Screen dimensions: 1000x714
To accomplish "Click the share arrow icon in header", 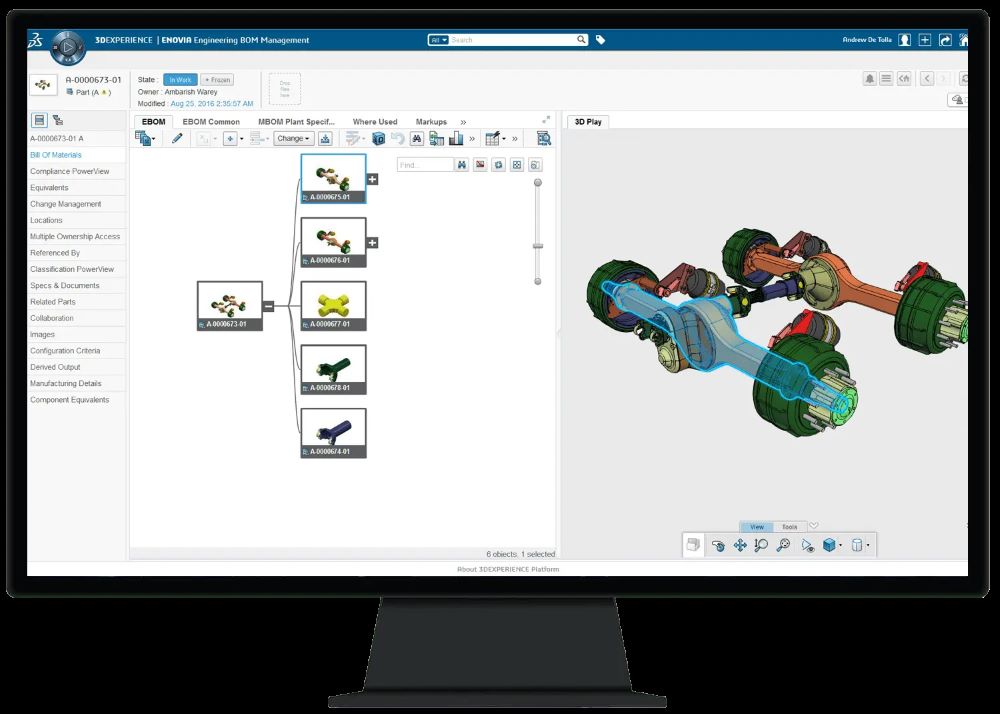I will pyautogui.click(x=945, y=40).
